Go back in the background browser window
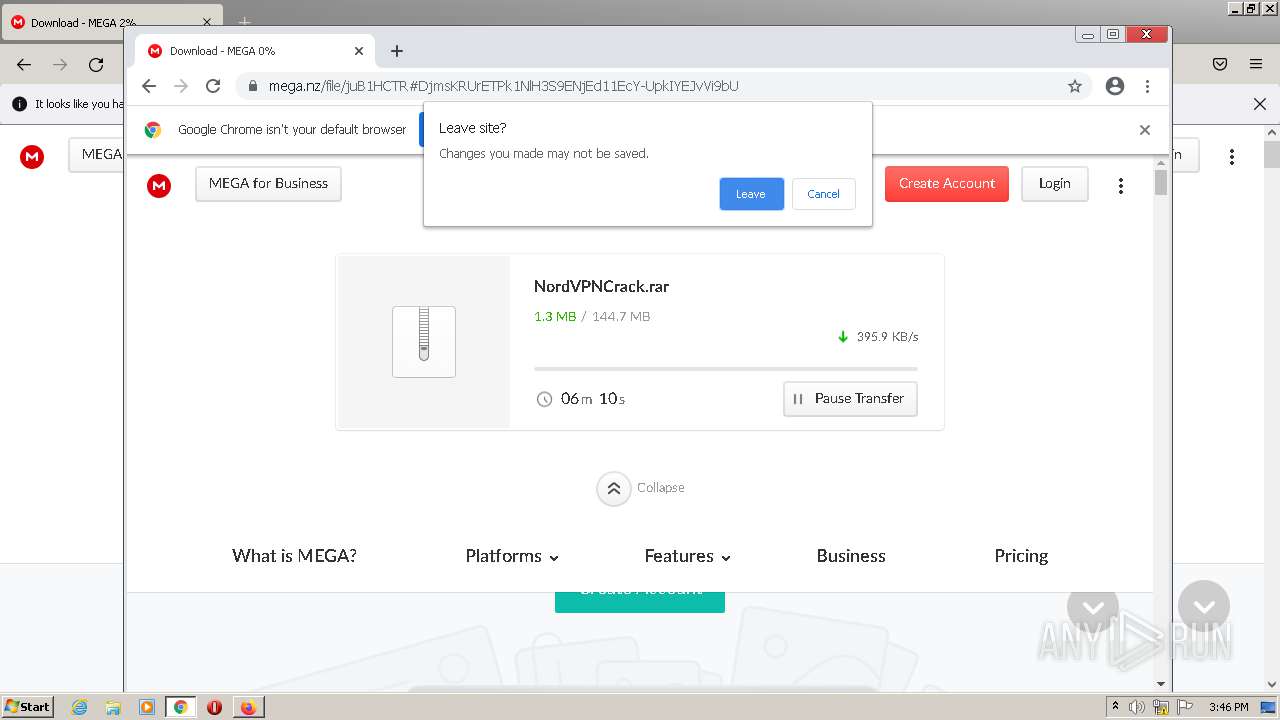 [24, 64]
